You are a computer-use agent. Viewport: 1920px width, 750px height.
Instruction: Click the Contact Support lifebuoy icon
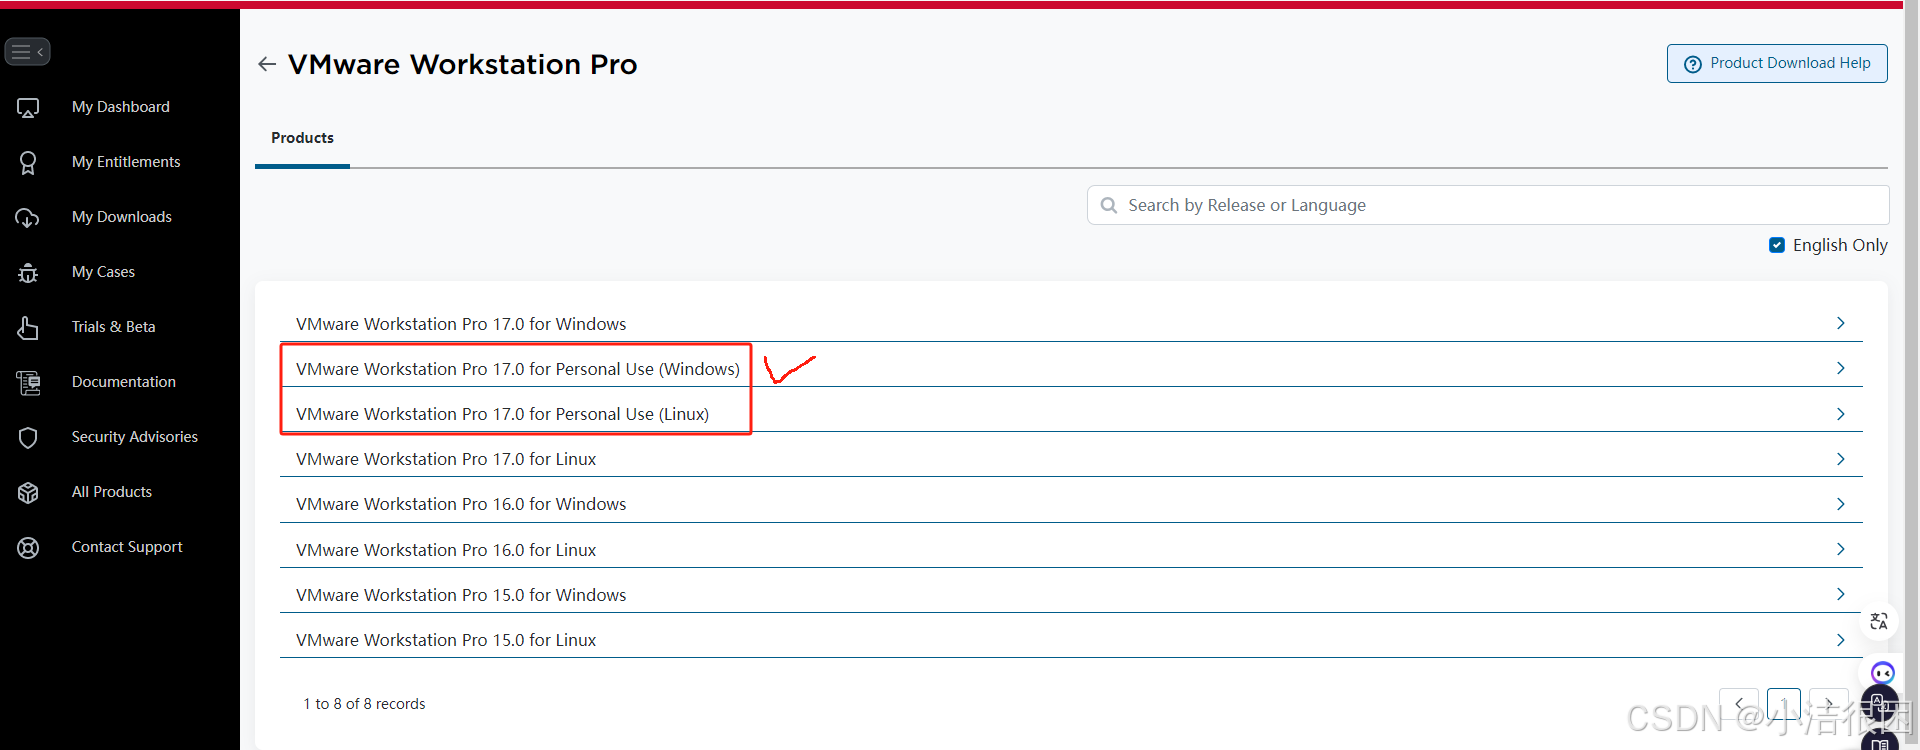click(28, 548)
